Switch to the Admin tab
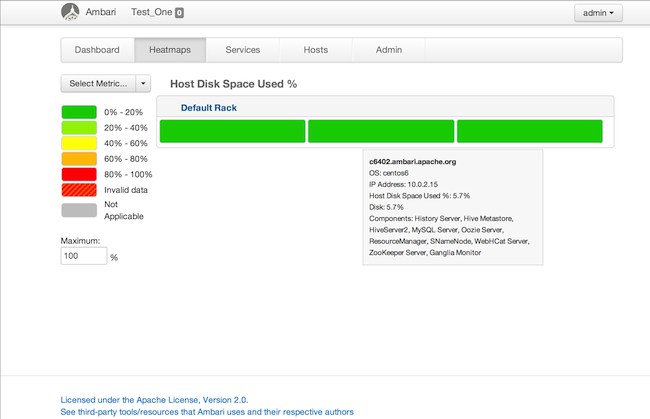The width and height of the screenshot is (650, 419). coord(389,50)
